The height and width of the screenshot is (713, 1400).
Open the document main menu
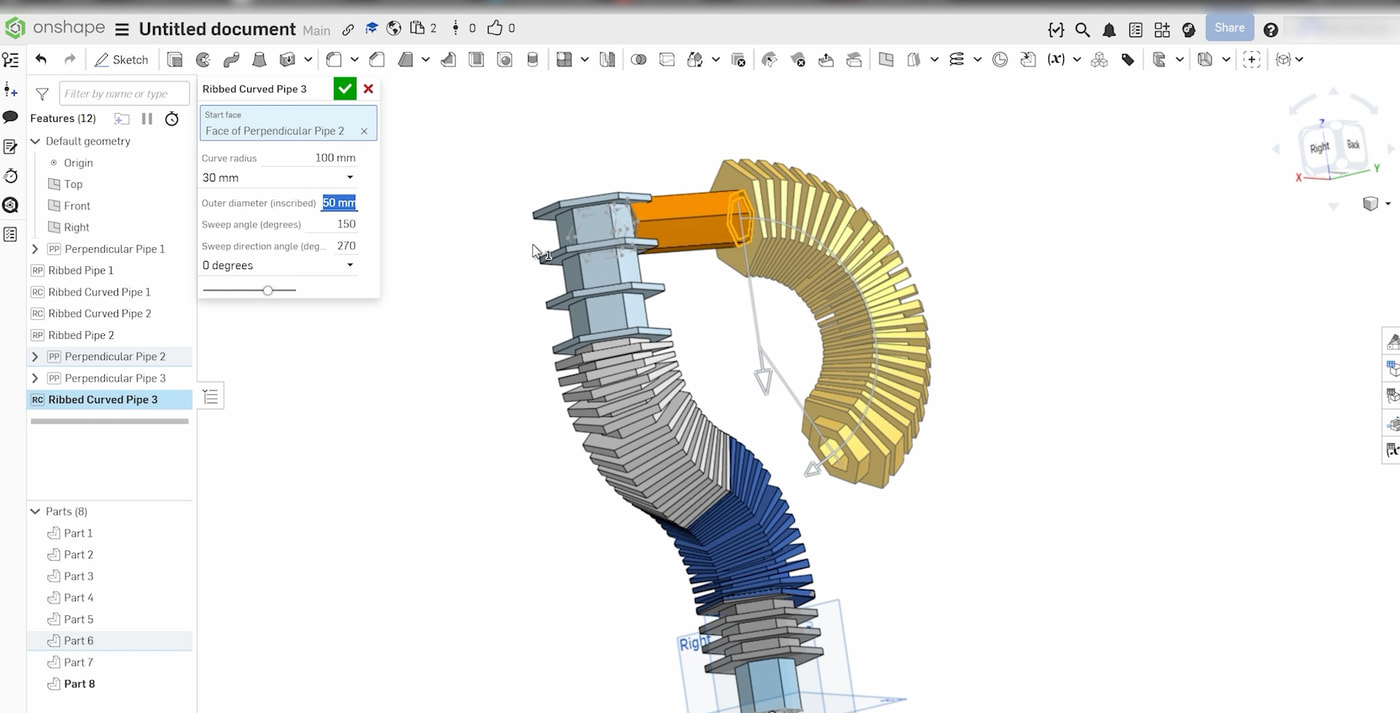(121, 29)
